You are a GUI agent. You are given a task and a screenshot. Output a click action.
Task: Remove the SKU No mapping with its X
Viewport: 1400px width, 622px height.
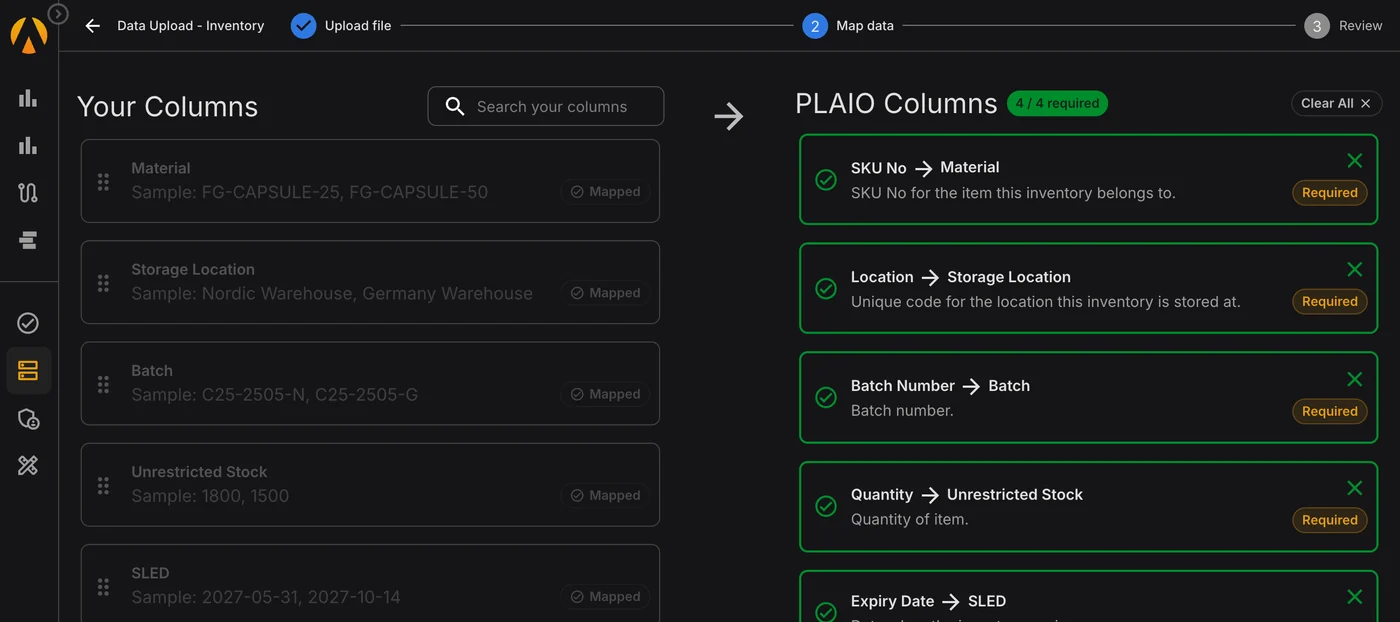[1354, 160]
